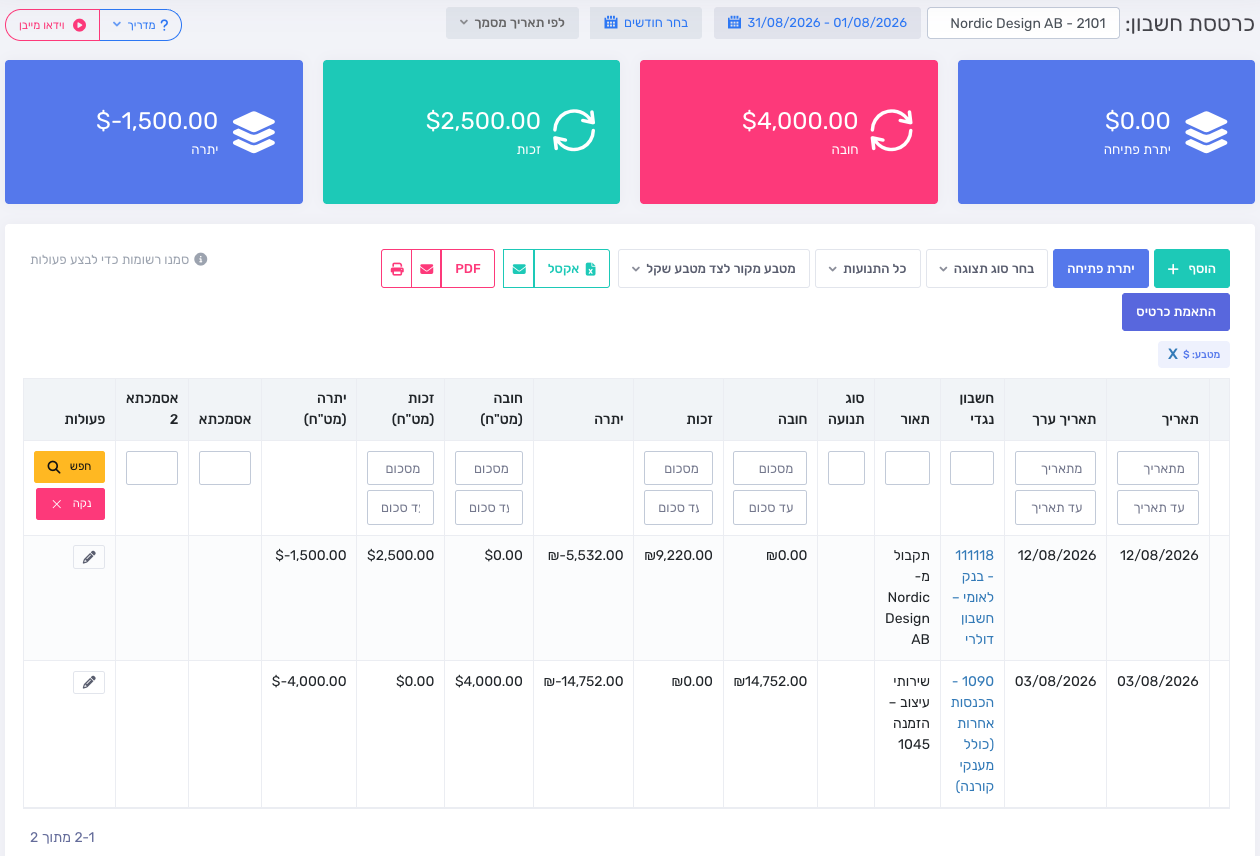Click the choose months (בחר חודשים) button
This screenshot has height=856, width=1260.
tap(646, 23)
